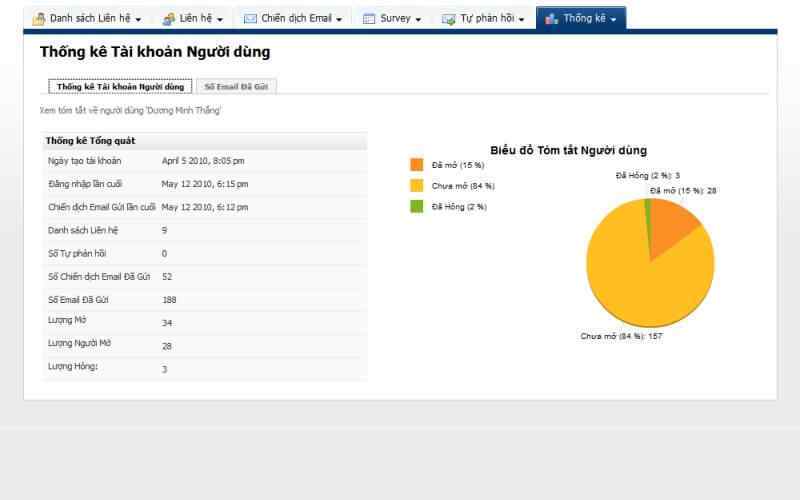Viewport: 800px width, 500px height.
Task: Click the Survey menu icon
Action: pos(369,19)
